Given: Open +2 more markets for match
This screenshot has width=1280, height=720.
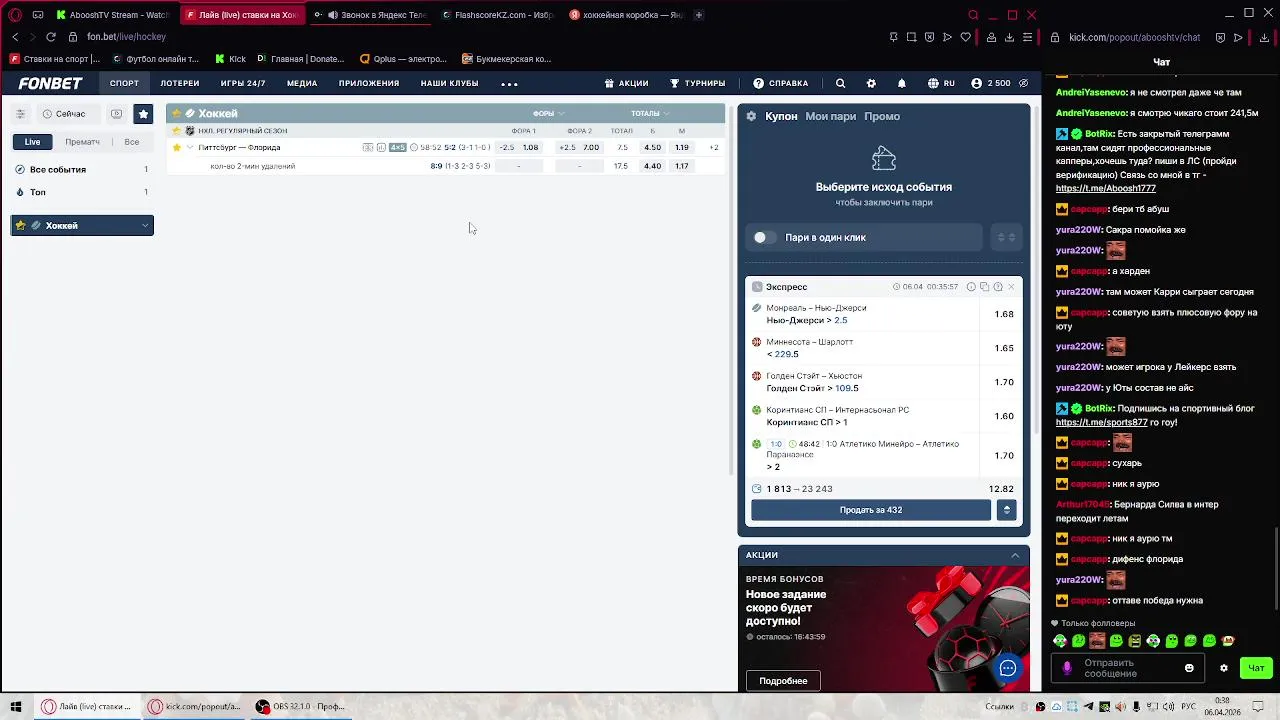Looking at the screenshot, I should click(x=714, y=147).
